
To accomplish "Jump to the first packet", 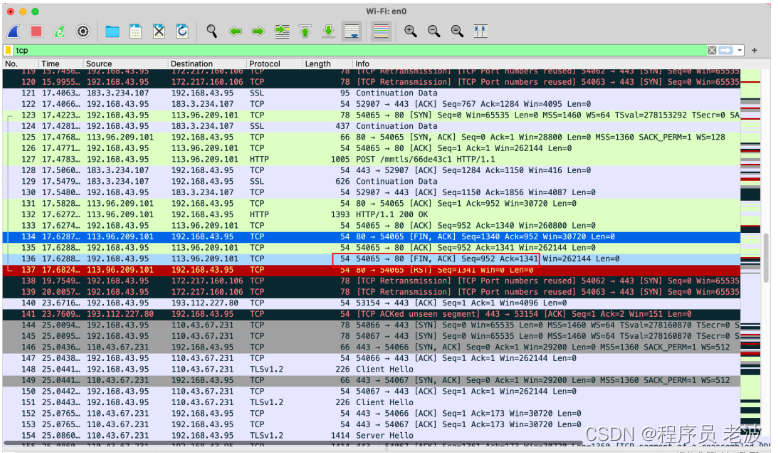I will pyautogui.click(x=305, y=32).
